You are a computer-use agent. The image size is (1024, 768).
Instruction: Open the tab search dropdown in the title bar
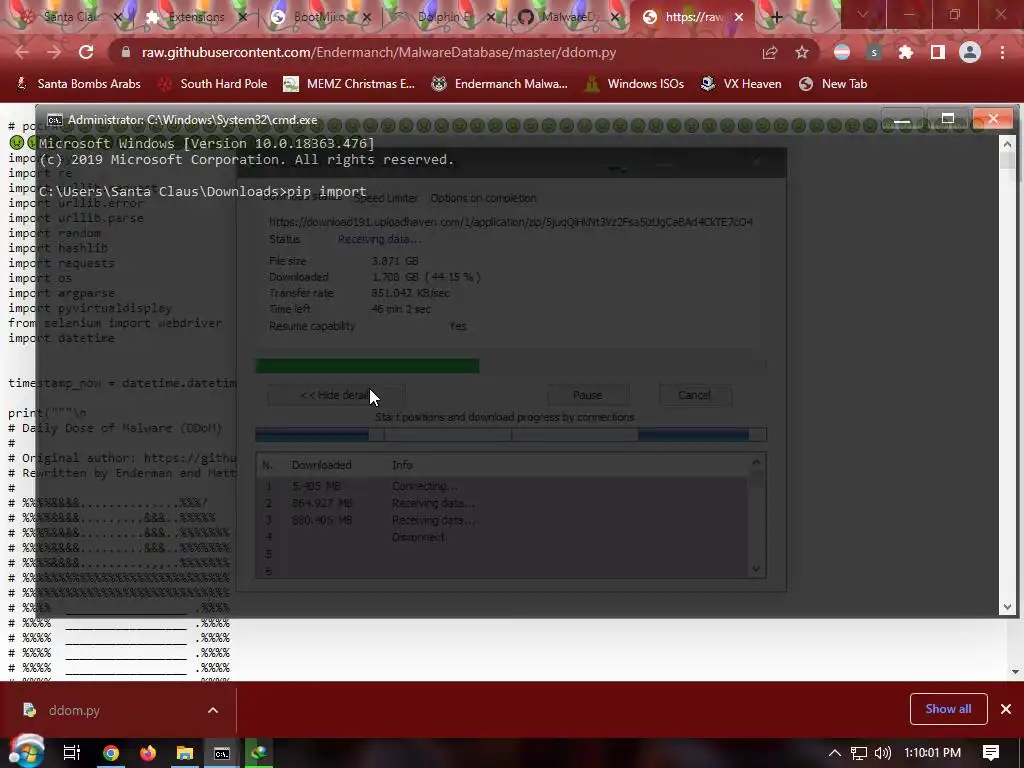[863, 14]
